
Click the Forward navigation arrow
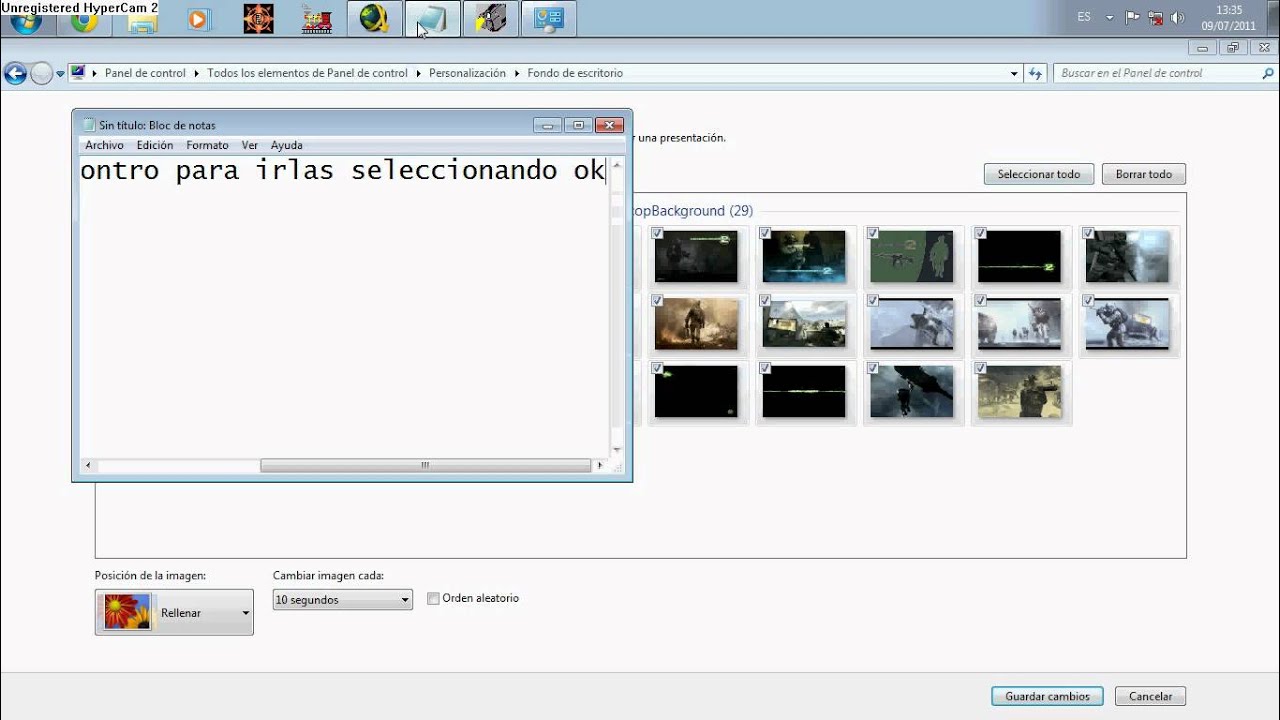pos(41,73)
